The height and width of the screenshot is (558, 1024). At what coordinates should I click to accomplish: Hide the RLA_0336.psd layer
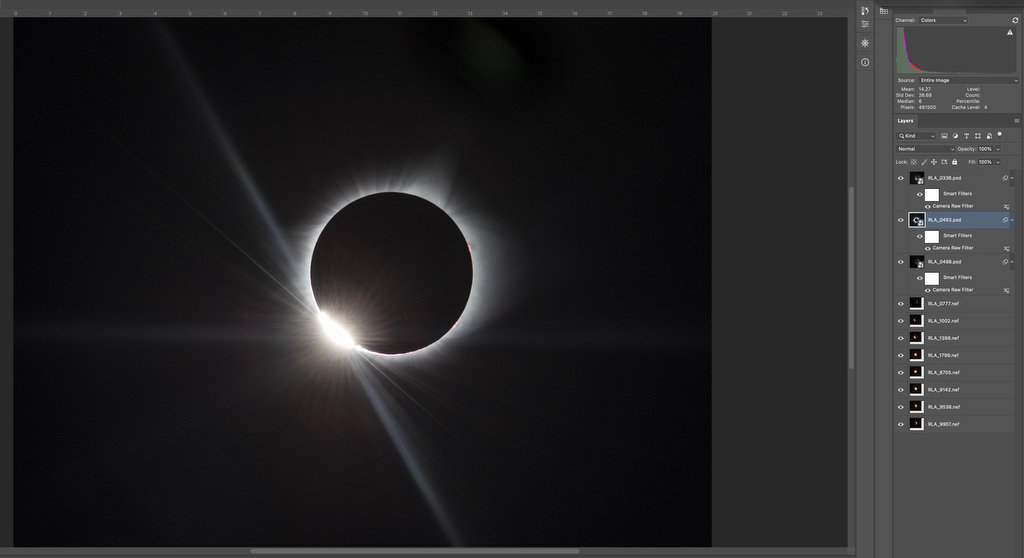(900, 178)
